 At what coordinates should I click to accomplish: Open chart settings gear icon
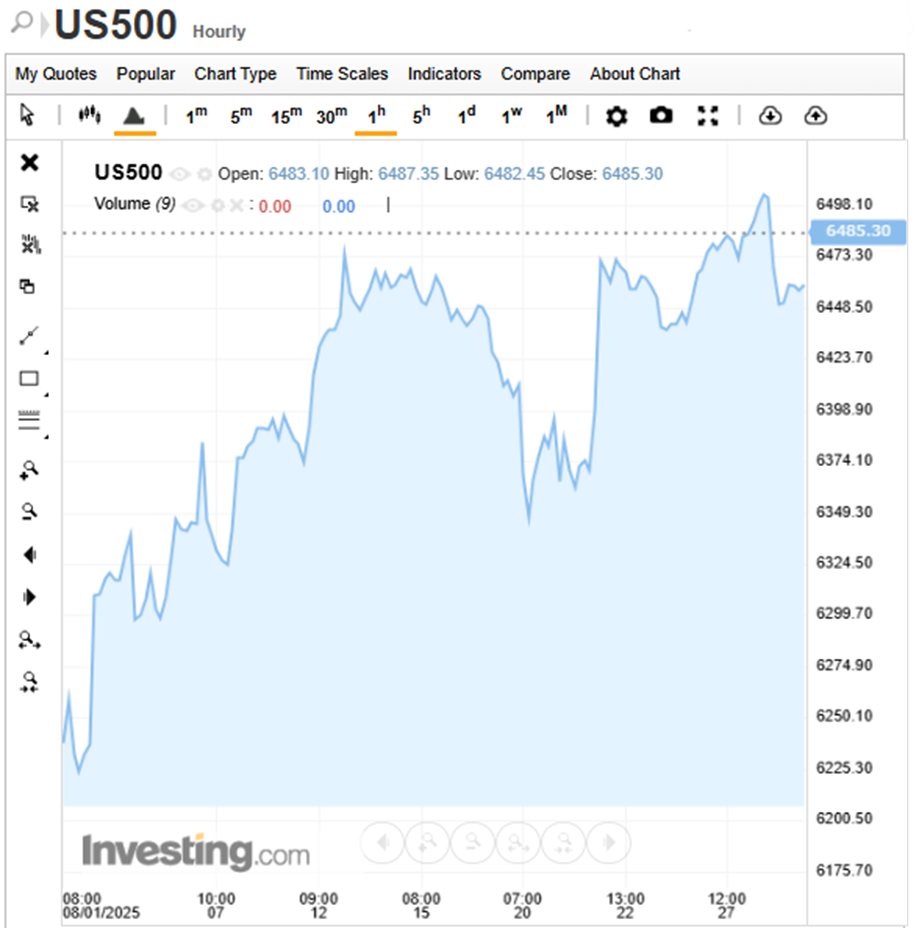[617, 117]
